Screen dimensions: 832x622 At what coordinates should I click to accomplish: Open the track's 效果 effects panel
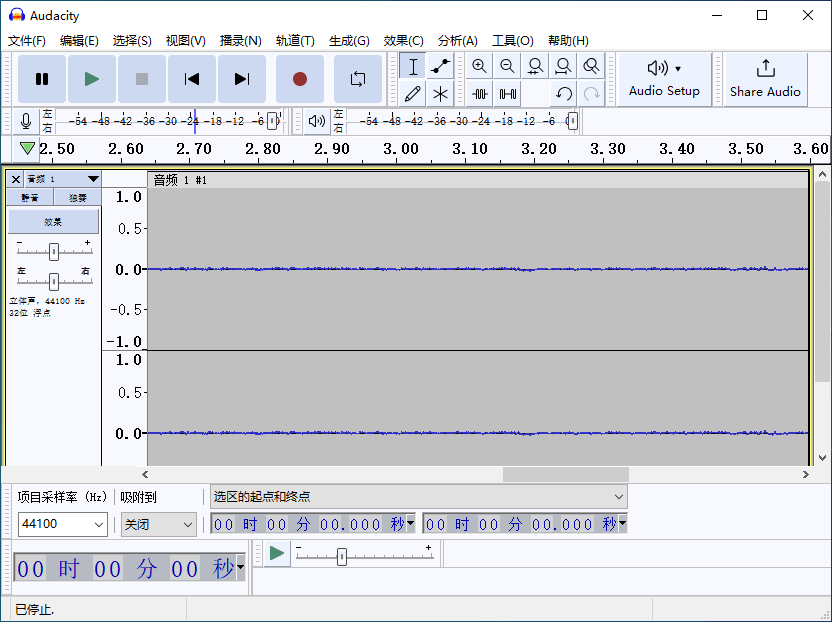click(52, 221)
